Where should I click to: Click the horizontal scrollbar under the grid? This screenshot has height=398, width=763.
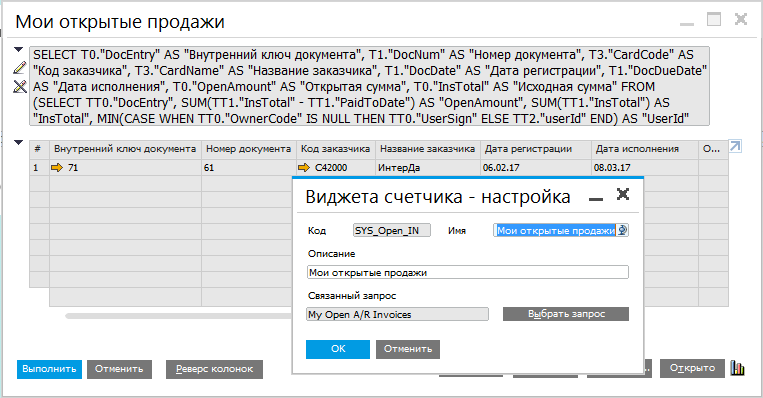coord(179,316)
